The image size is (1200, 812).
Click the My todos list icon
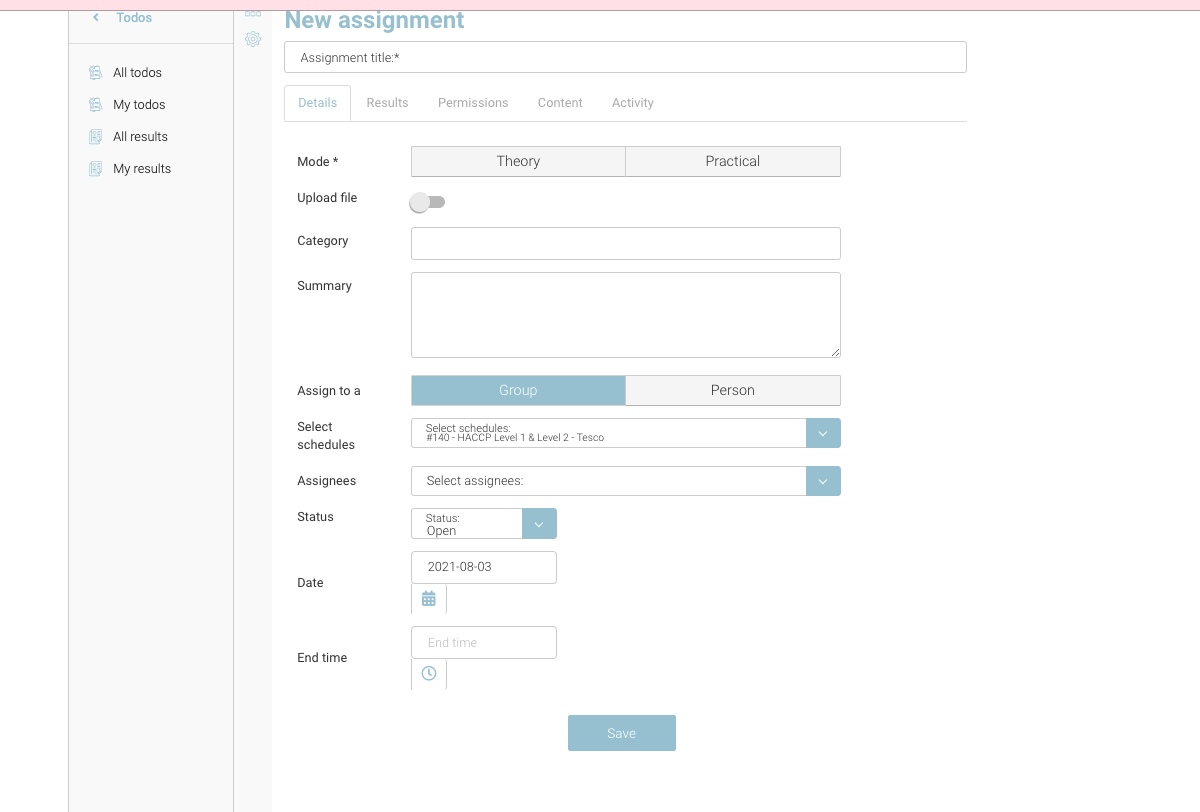[95, 105]
